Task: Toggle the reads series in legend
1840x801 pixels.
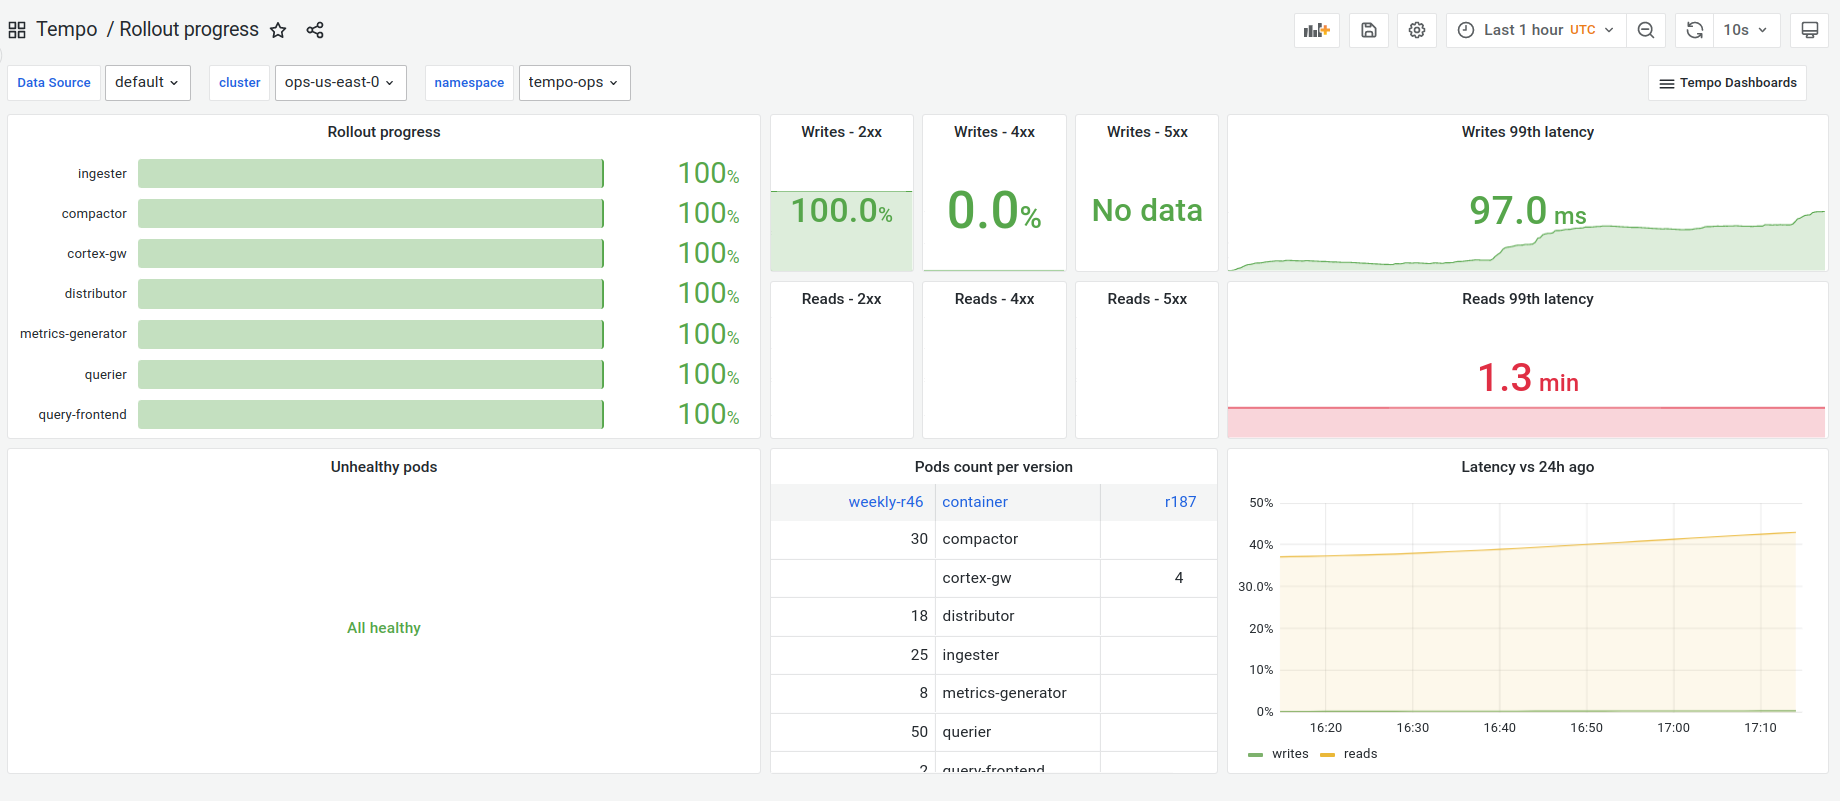Action: (1349, 754)
